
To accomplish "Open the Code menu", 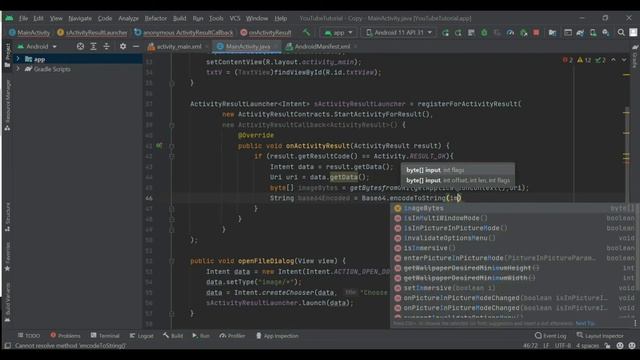I will point(105,18).
